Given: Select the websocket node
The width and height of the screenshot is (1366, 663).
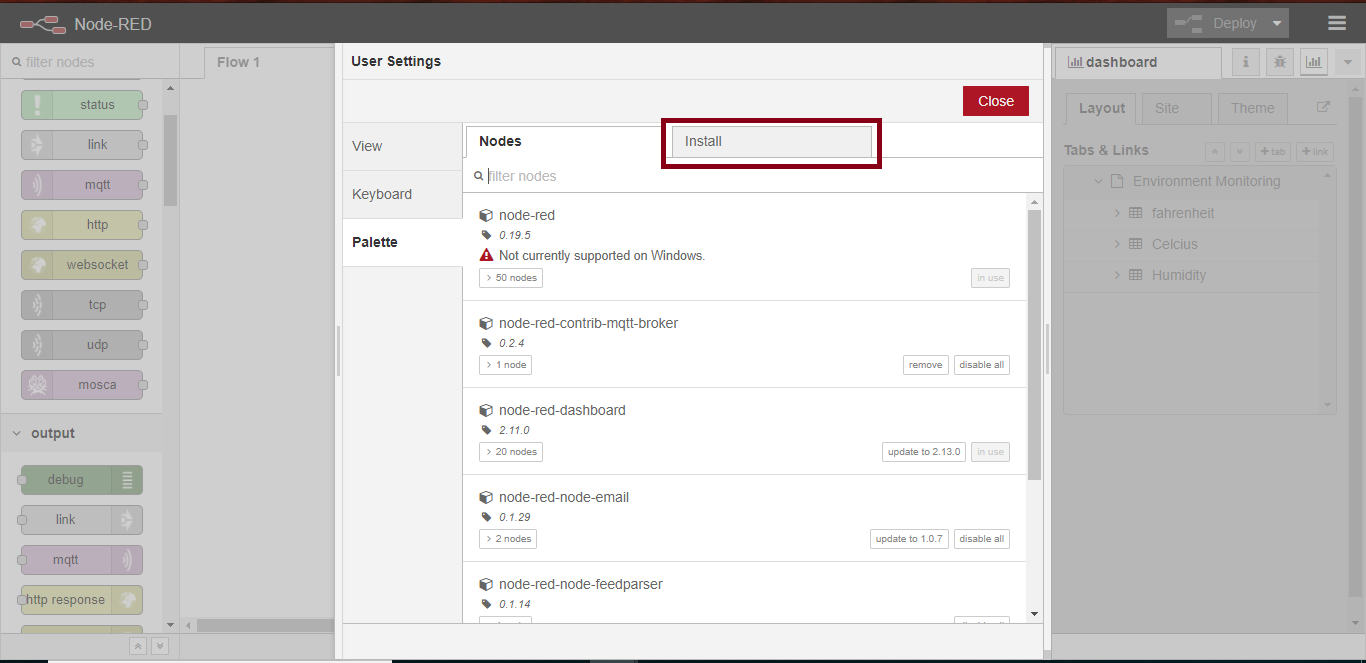Looking at the screenshot, I should [83, 264].
